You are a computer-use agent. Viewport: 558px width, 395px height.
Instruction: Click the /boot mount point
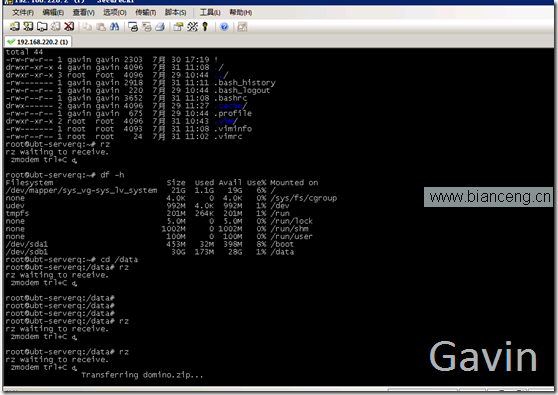(x=282, y=244)
